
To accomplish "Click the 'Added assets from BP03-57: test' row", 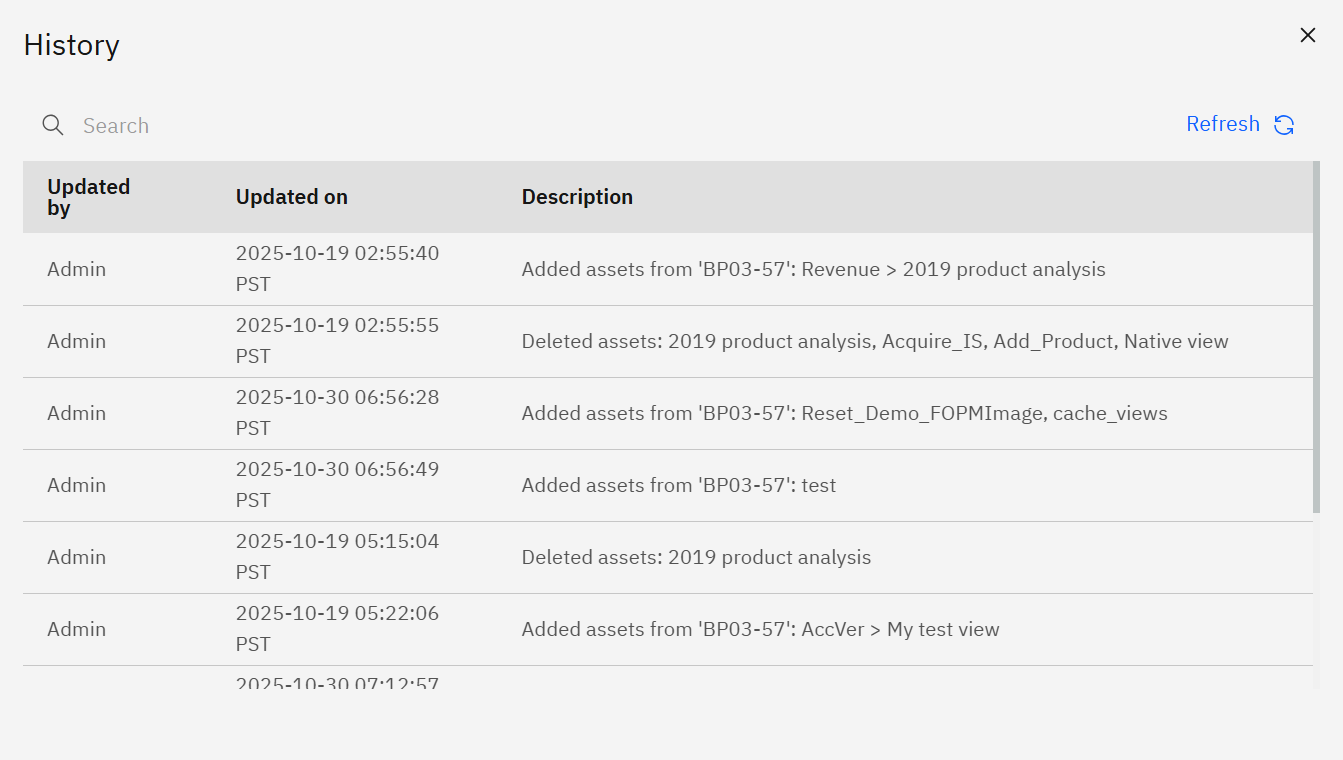I will pos(678,485).
